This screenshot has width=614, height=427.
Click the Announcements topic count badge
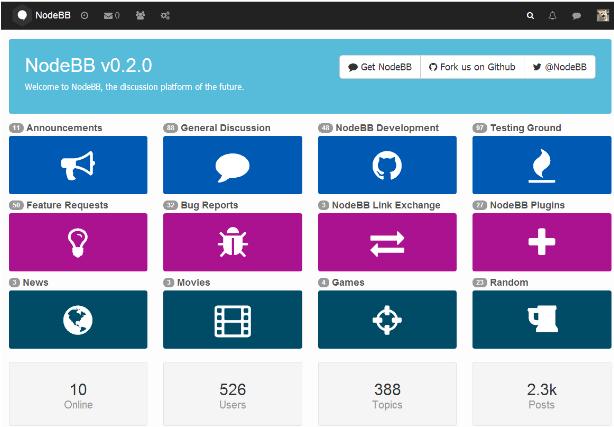coord(16,128)
